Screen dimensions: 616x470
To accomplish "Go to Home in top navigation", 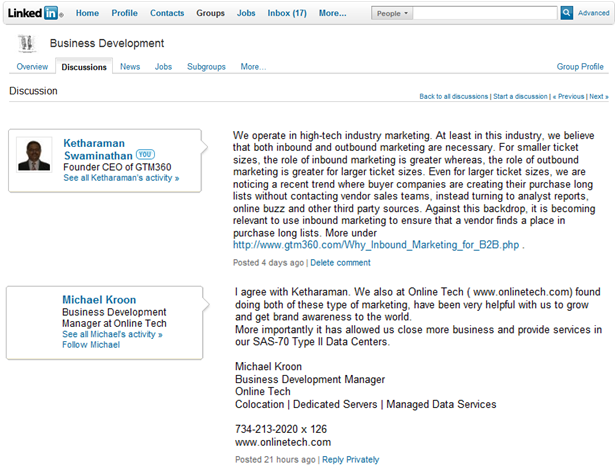I will (87, 13).
